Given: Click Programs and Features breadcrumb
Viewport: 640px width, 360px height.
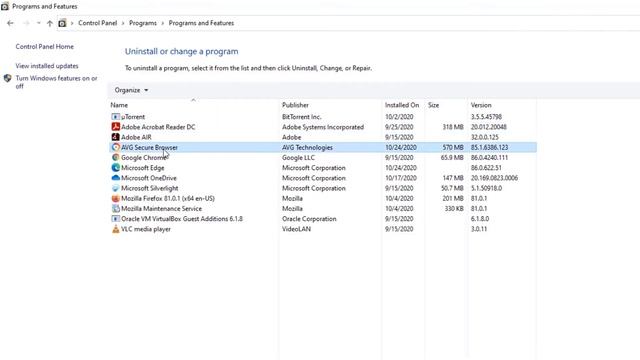Looking at the screenshot, I should [x=201, y=23].
